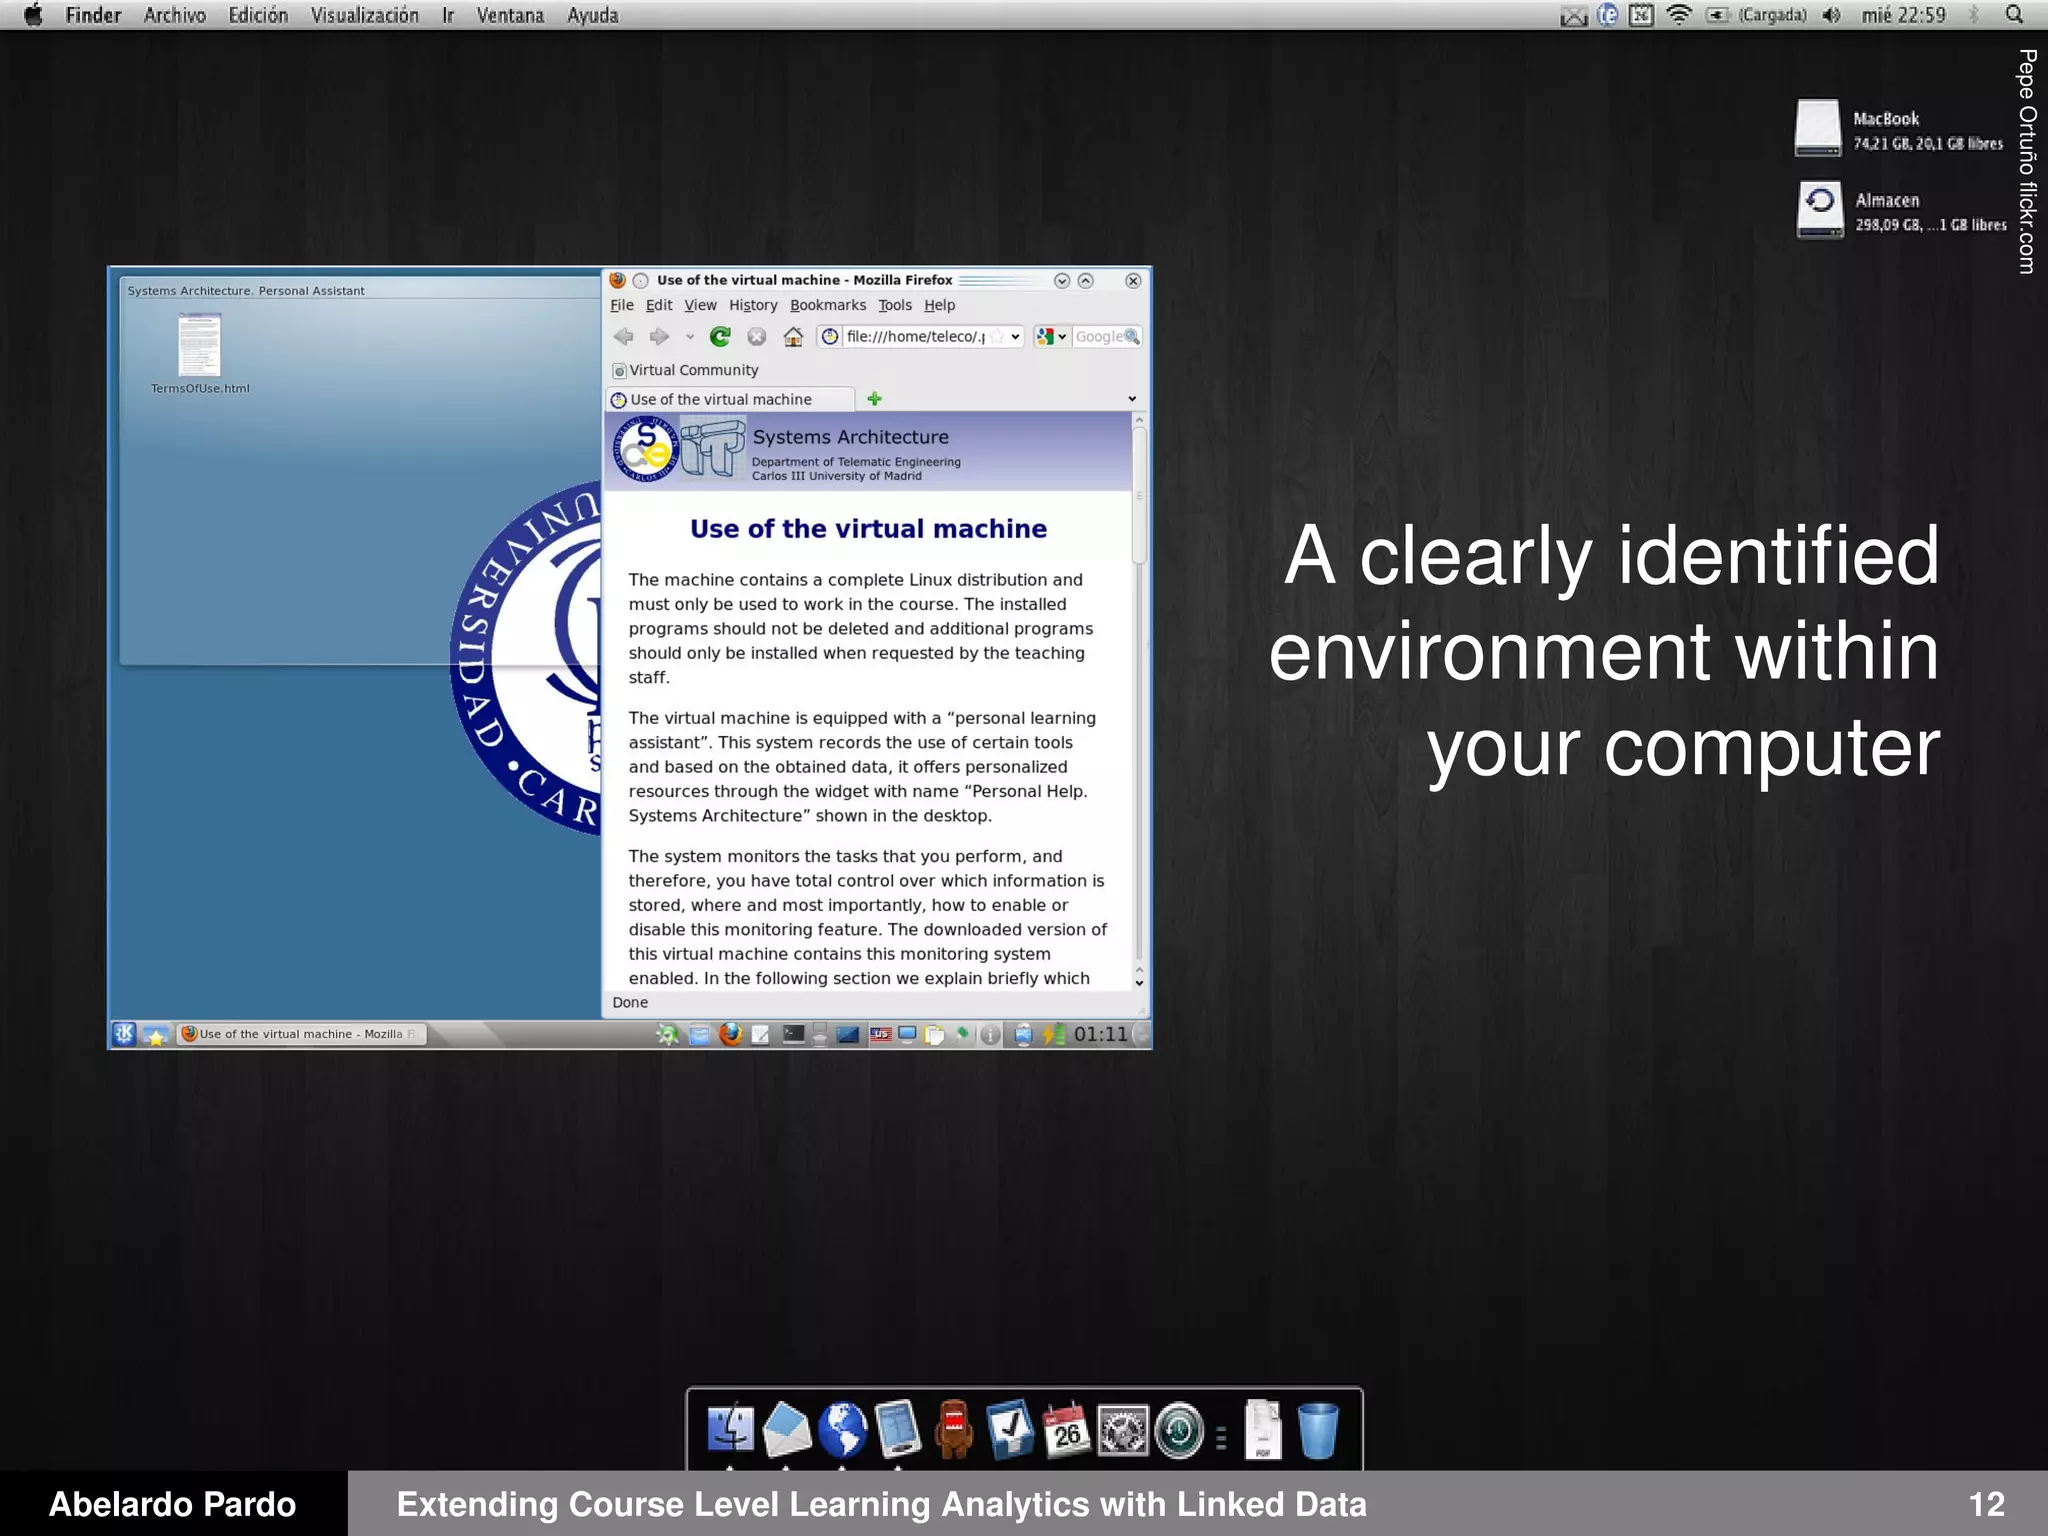This screenshot has height=1536, width=2048.
Task: Open the Bookmarks menu in Firefox
Action: 827,305
